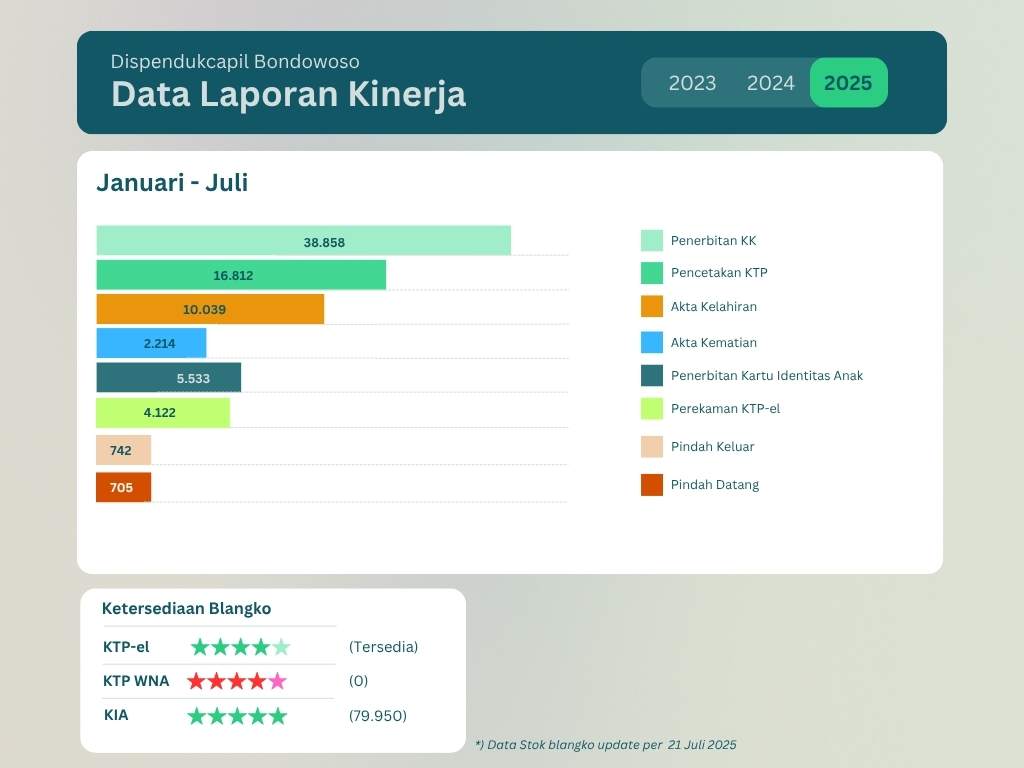The image size is (1024, 768).
Task: Click the Data Laporan Kinerja title
Action: coord(289,94)
